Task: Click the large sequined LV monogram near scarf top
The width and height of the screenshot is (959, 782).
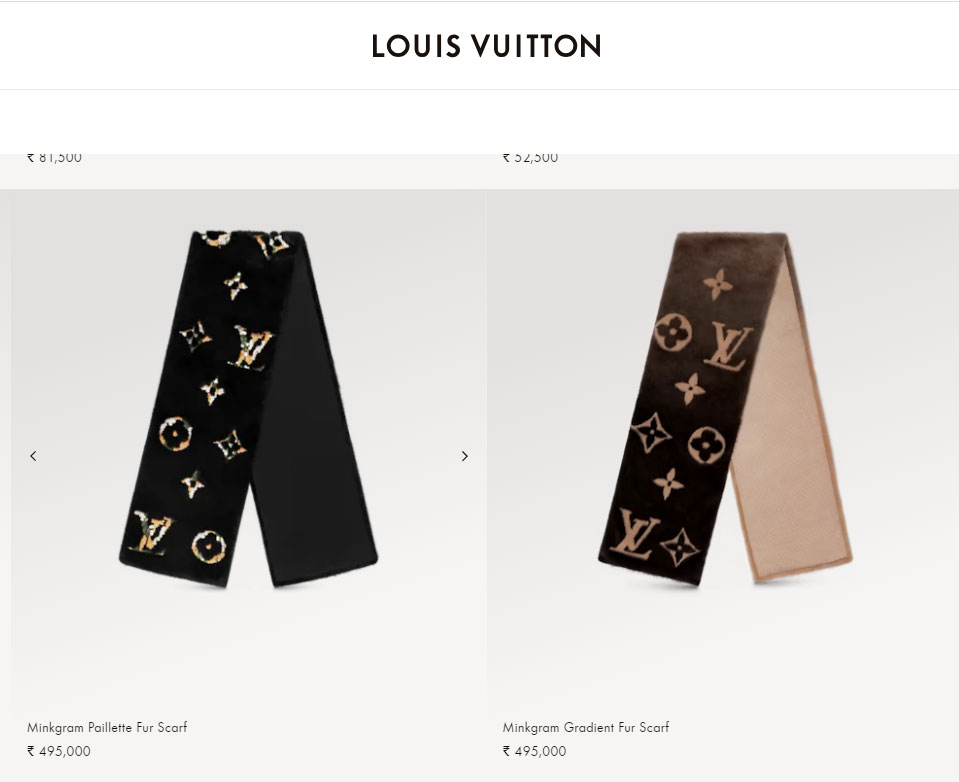Action: (x=251, y=347)
